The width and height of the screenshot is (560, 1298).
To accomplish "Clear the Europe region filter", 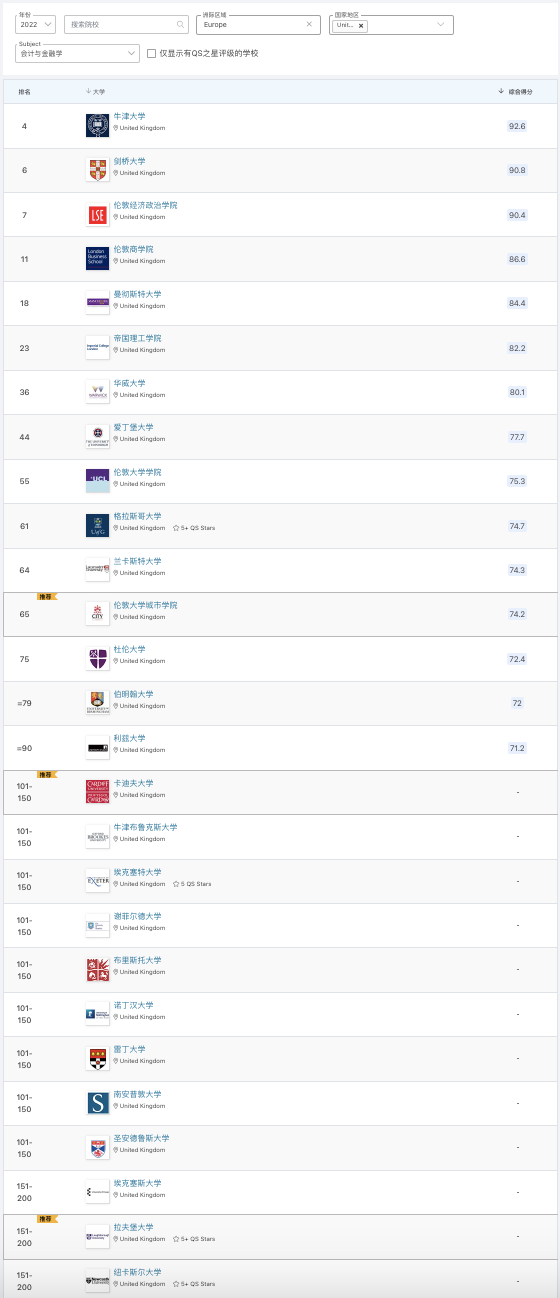I will click(x=309, y=24).
